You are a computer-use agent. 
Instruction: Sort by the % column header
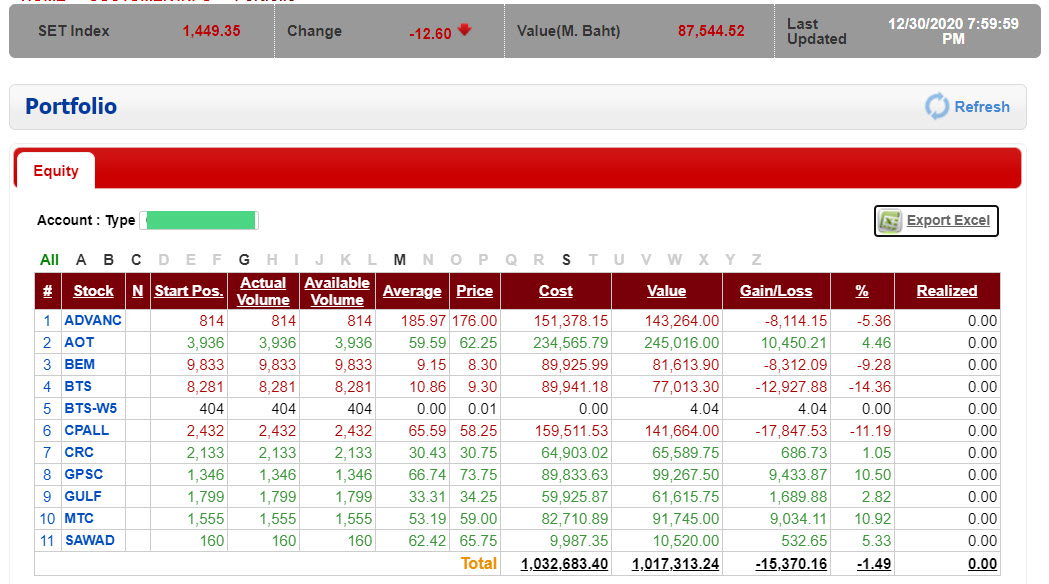click(x=862, y=291)
